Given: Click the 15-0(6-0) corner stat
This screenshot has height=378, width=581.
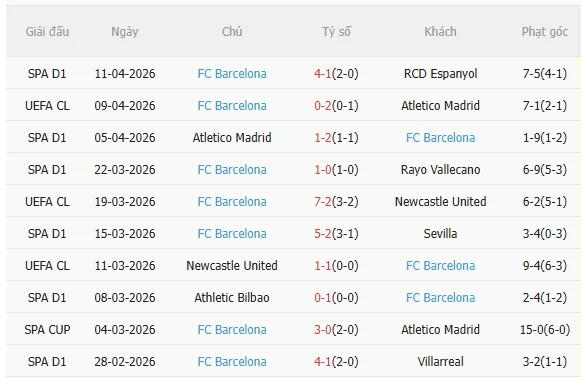Looking at the screenshot, I should [x=544, y=329].
